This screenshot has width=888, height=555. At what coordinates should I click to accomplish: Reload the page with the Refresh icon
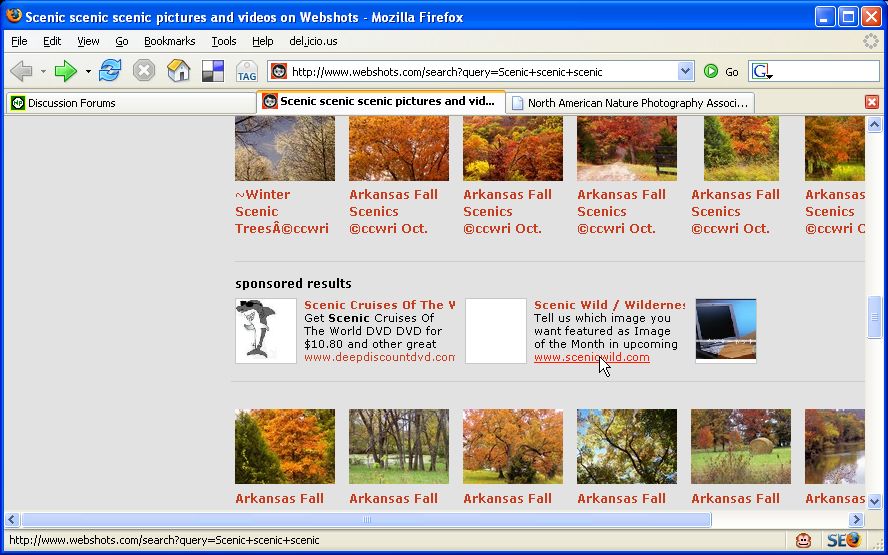(110, 71)
